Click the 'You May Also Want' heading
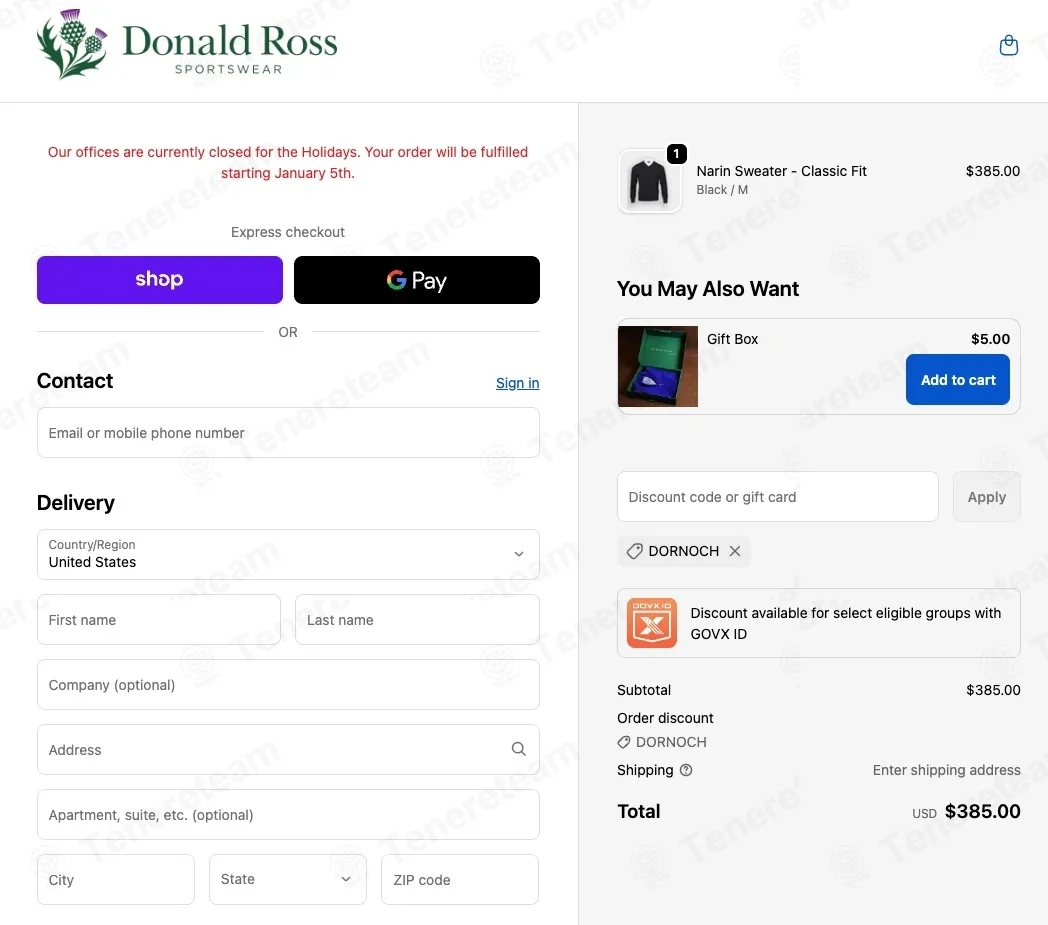 pyautogui.click(x=708, y=289)
